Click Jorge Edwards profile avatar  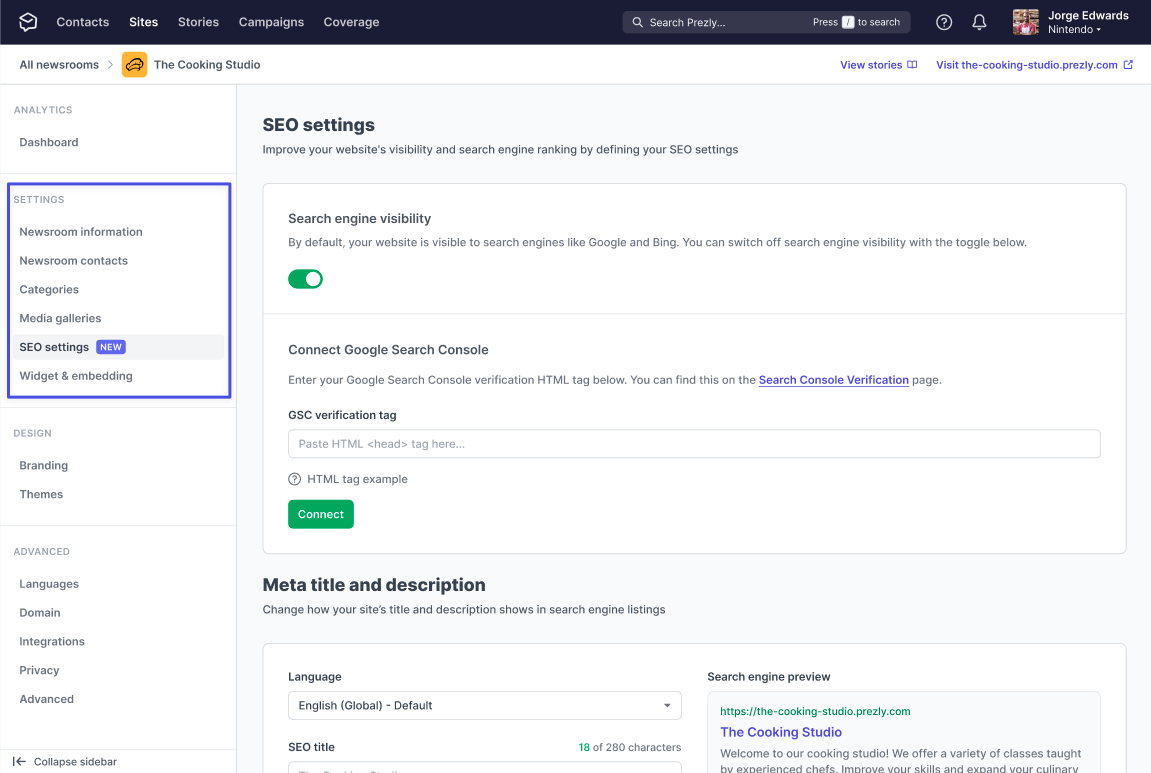pos(1025,22)
